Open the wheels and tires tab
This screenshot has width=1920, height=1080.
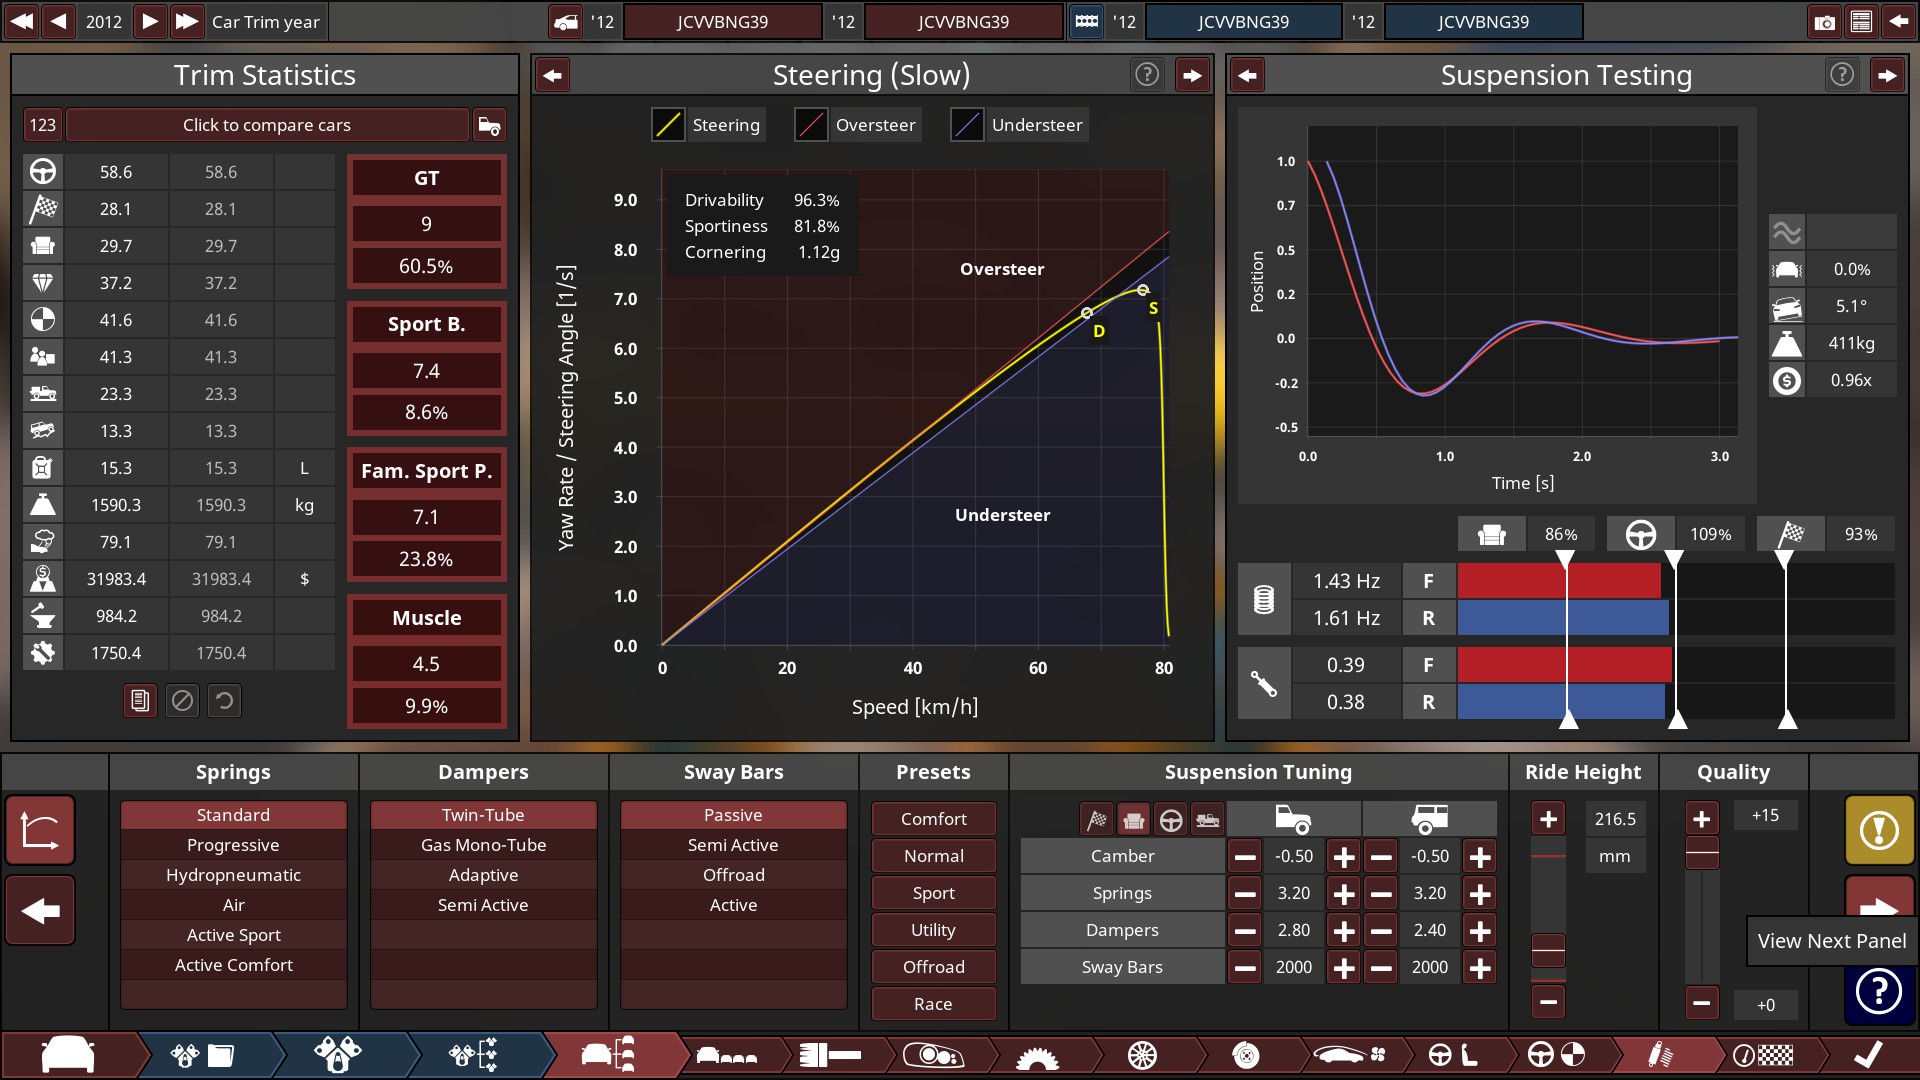point(1141,1055)
